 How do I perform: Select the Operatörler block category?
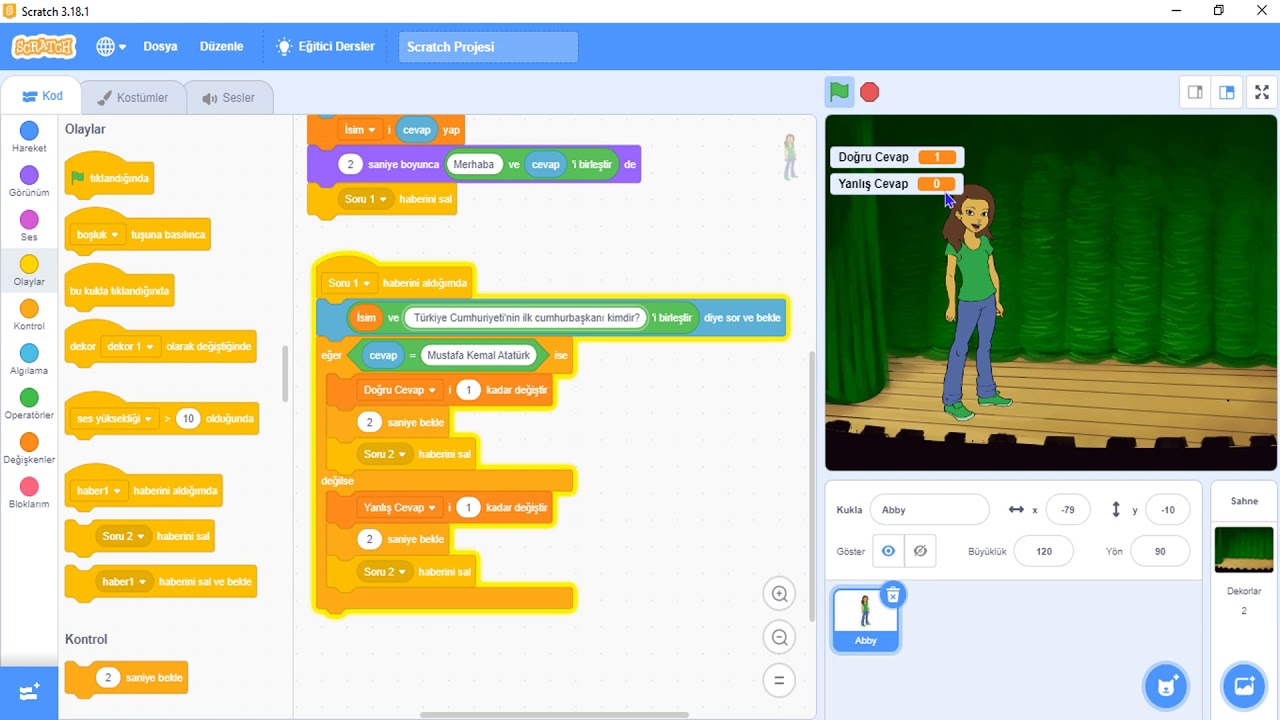(29, 403)
